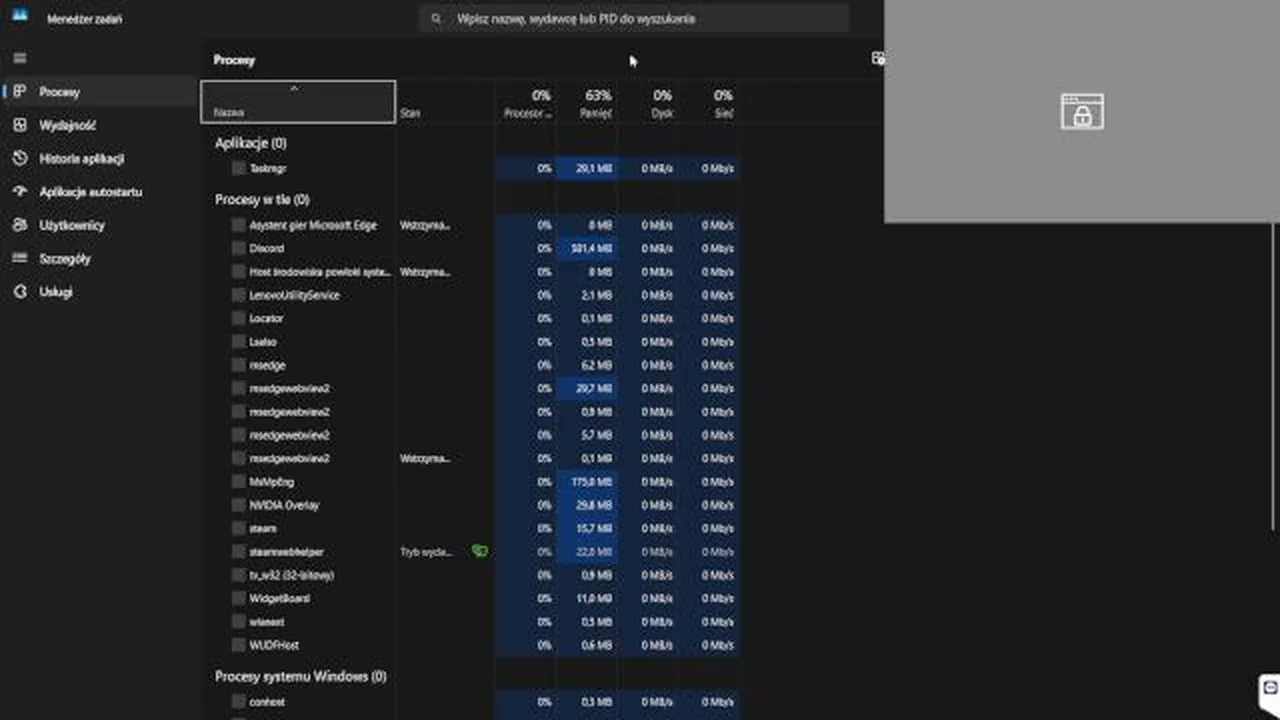The width and height of the screenshot is (1280, 720).
Task: Select msedgewebview2 row using 0,9 MB
Action: (470, 411)
